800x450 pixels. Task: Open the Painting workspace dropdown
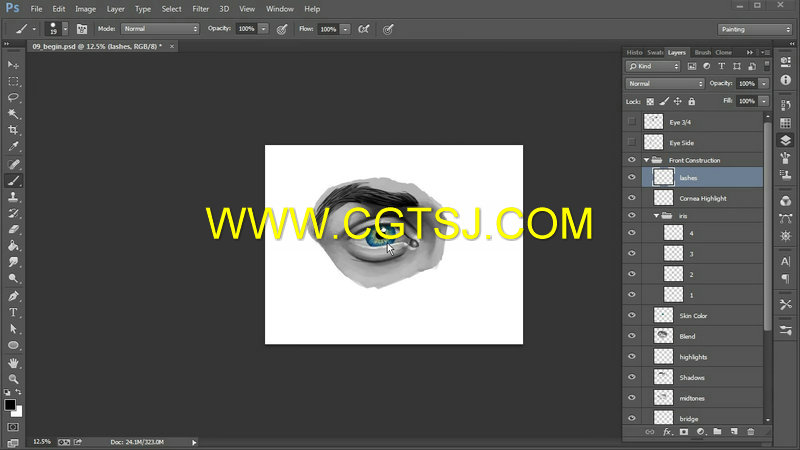tap(754, 29)
